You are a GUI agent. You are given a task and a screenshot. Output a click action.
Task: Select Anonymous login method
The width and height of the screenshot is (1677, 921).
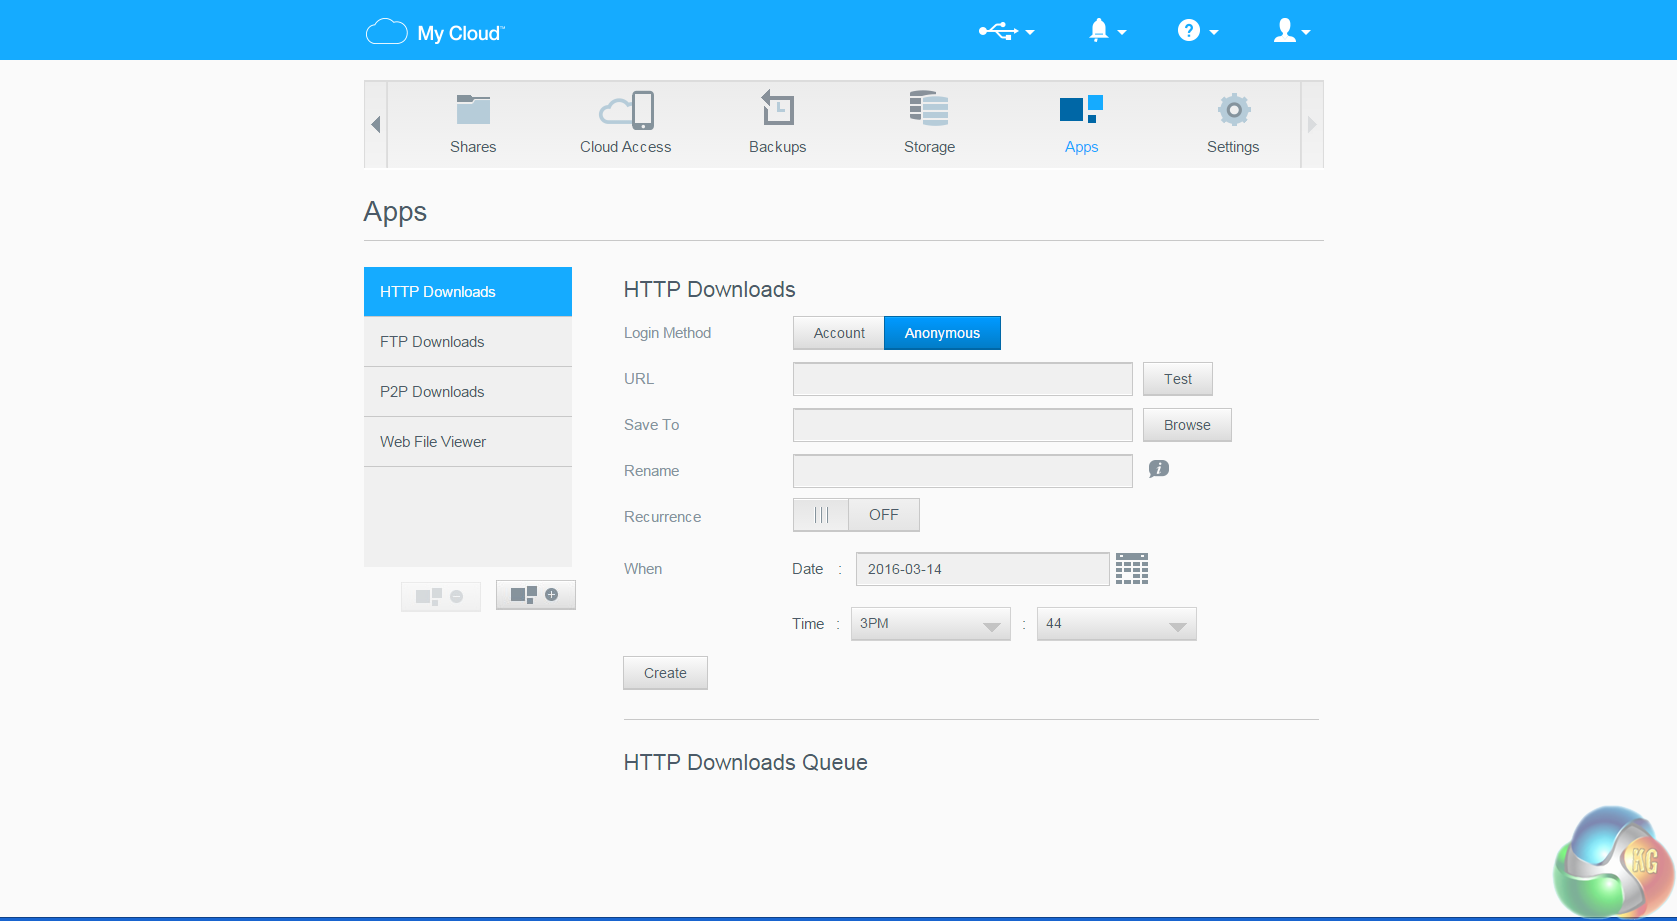coord(942,333)
